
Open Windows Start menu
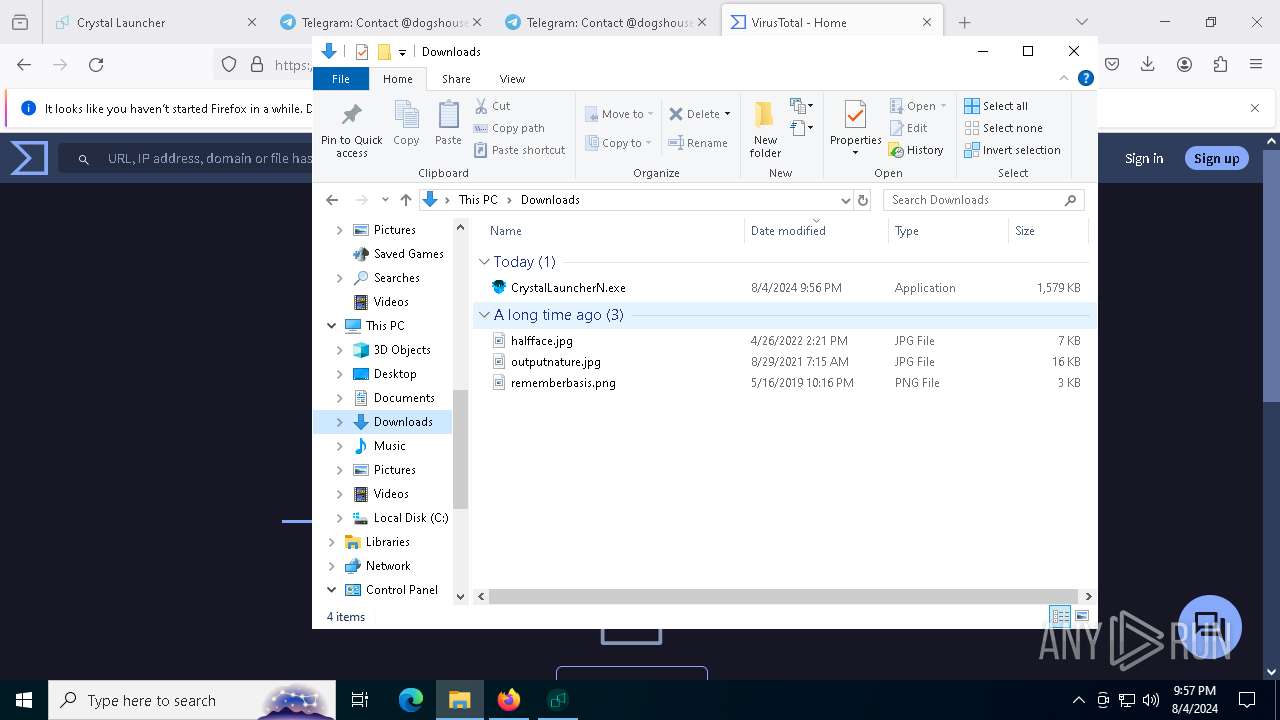[x=24, y=700]
